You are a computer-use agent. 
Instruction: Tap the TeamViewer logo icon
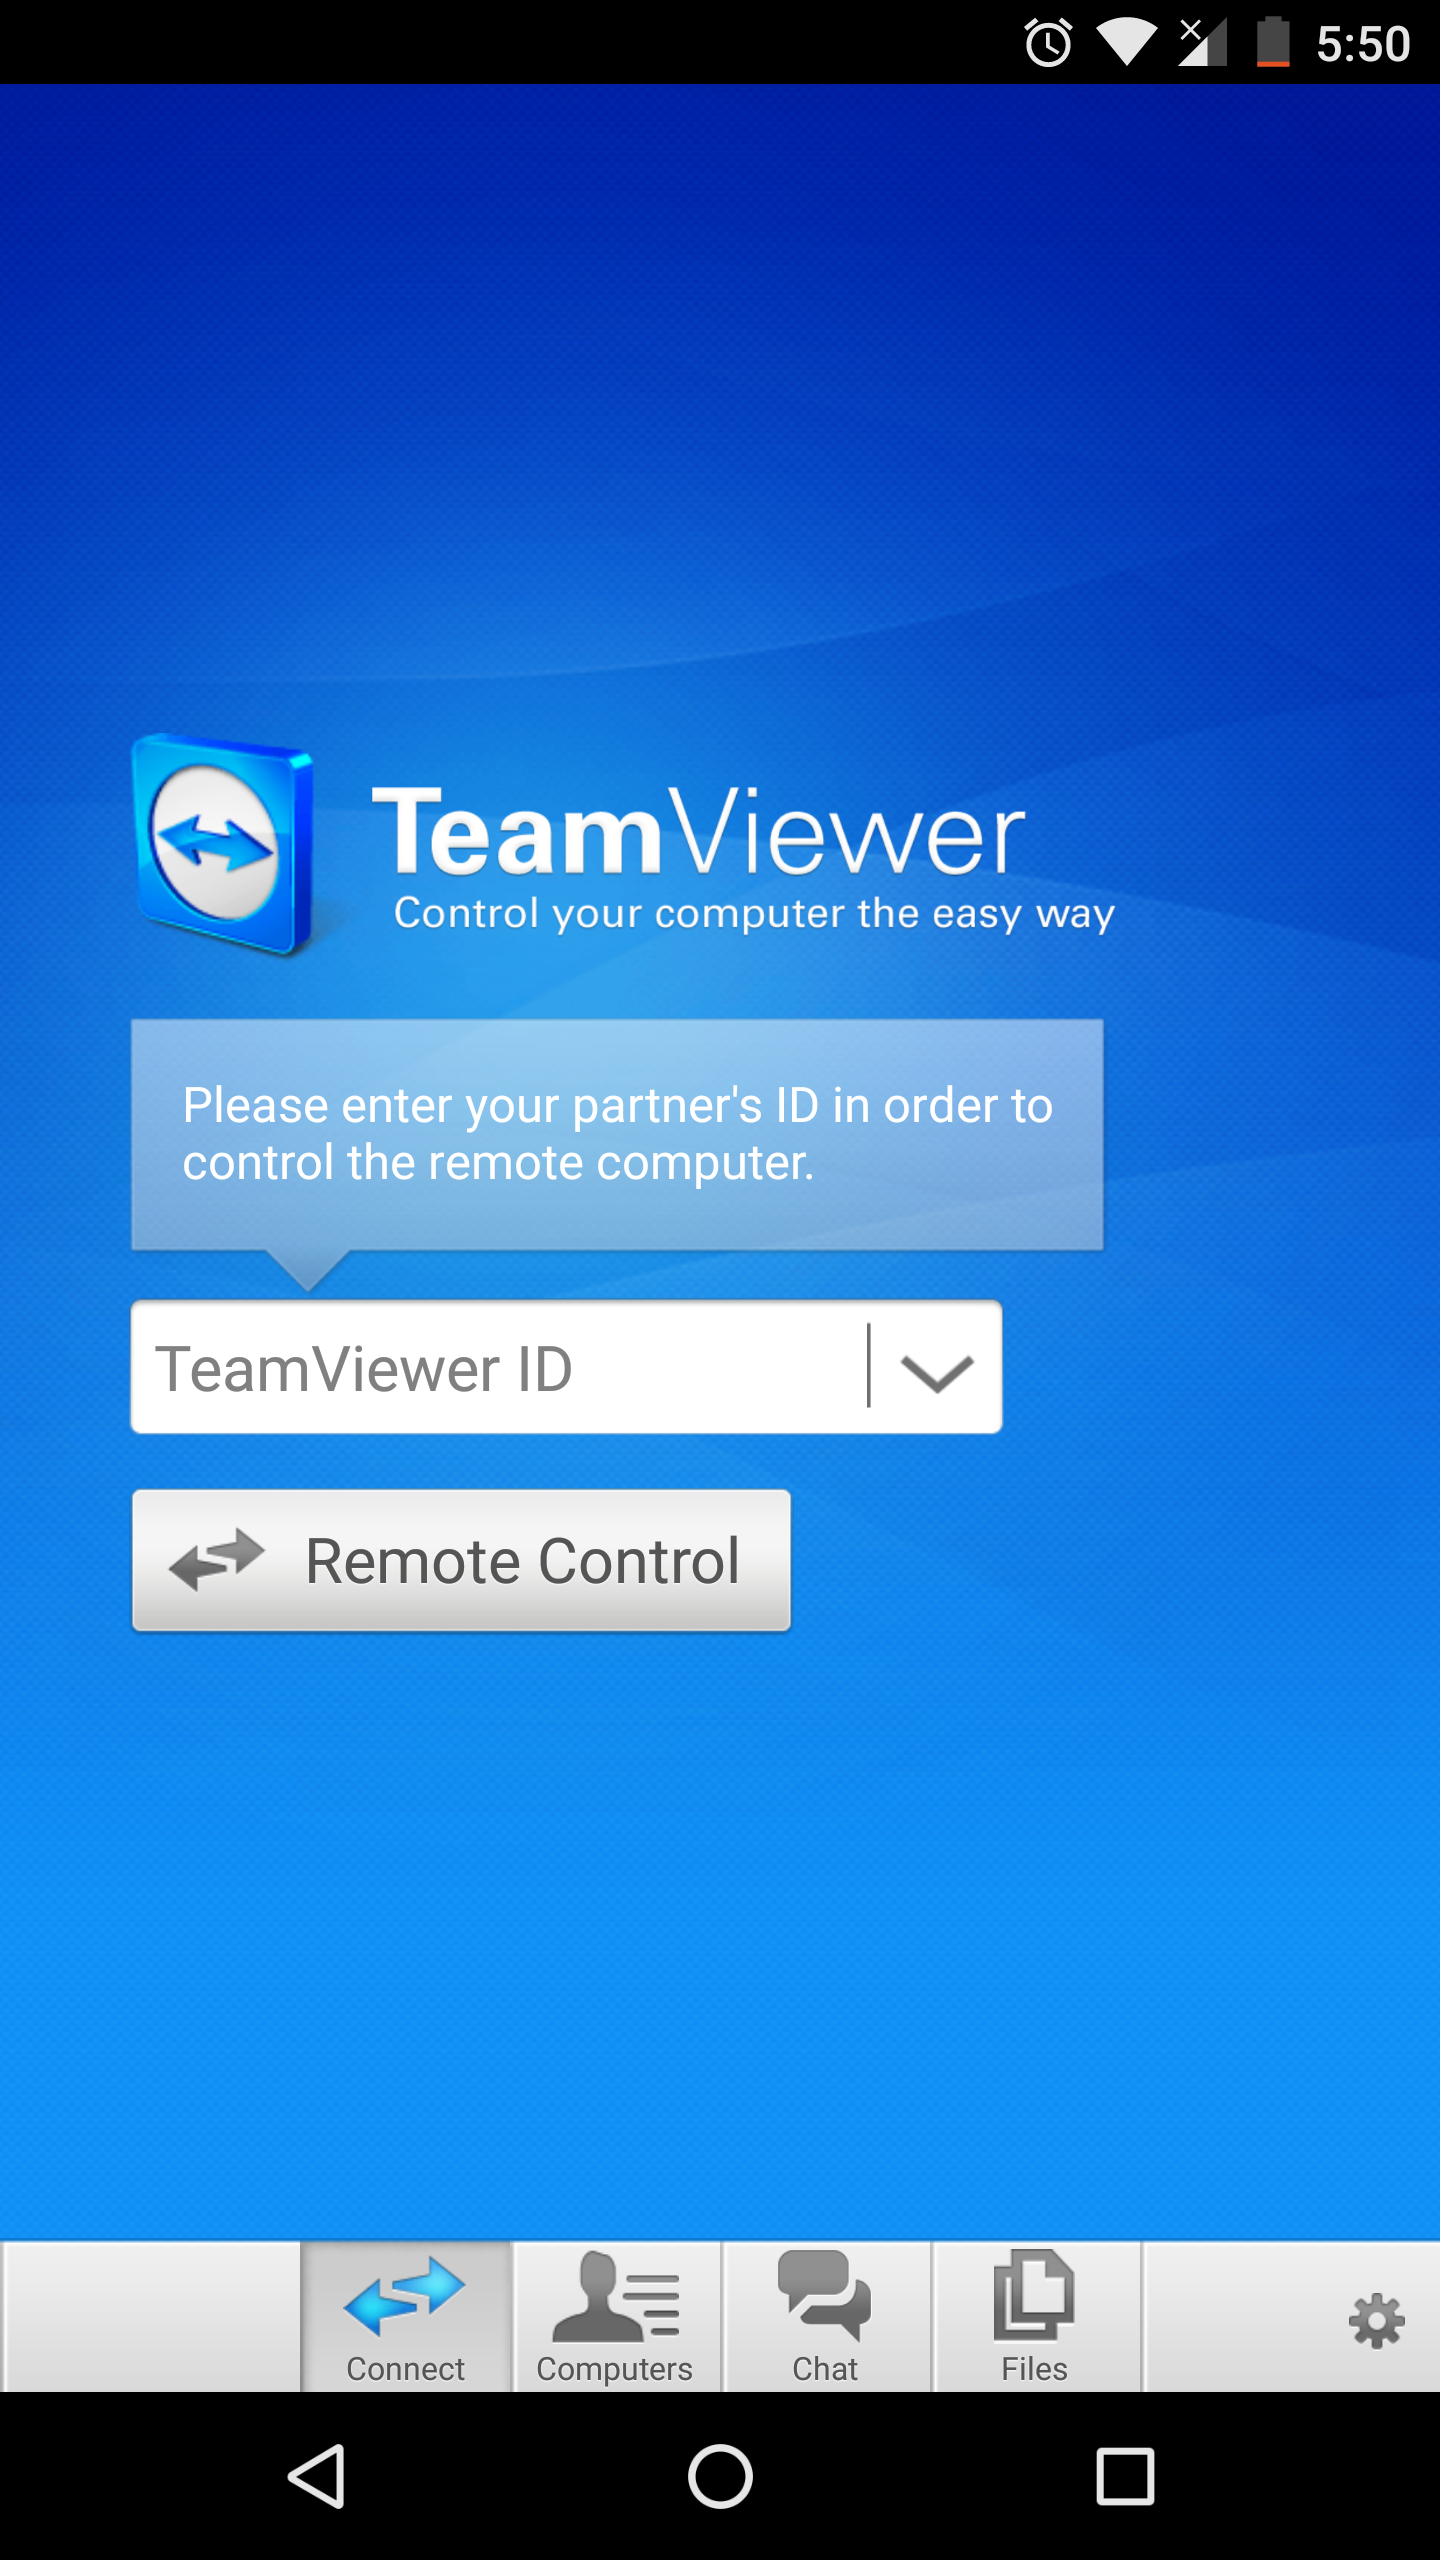224,844
